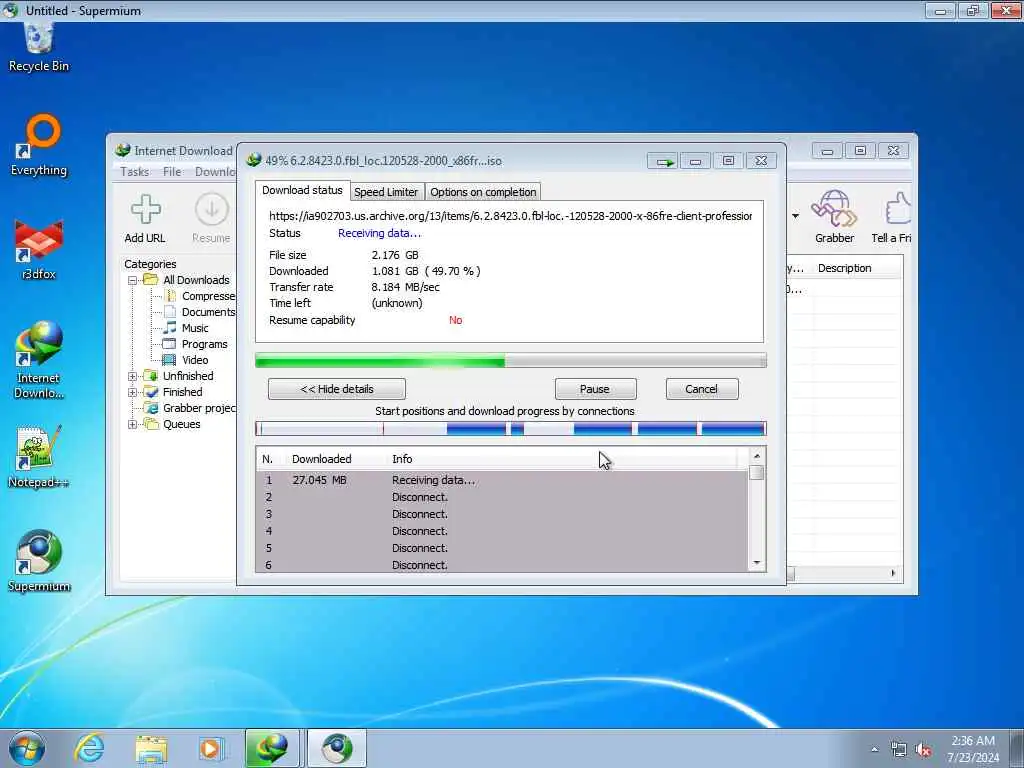Open the Downloads menu in IDM
Screen dimensions: 1024x768
(x=216, y=172)
